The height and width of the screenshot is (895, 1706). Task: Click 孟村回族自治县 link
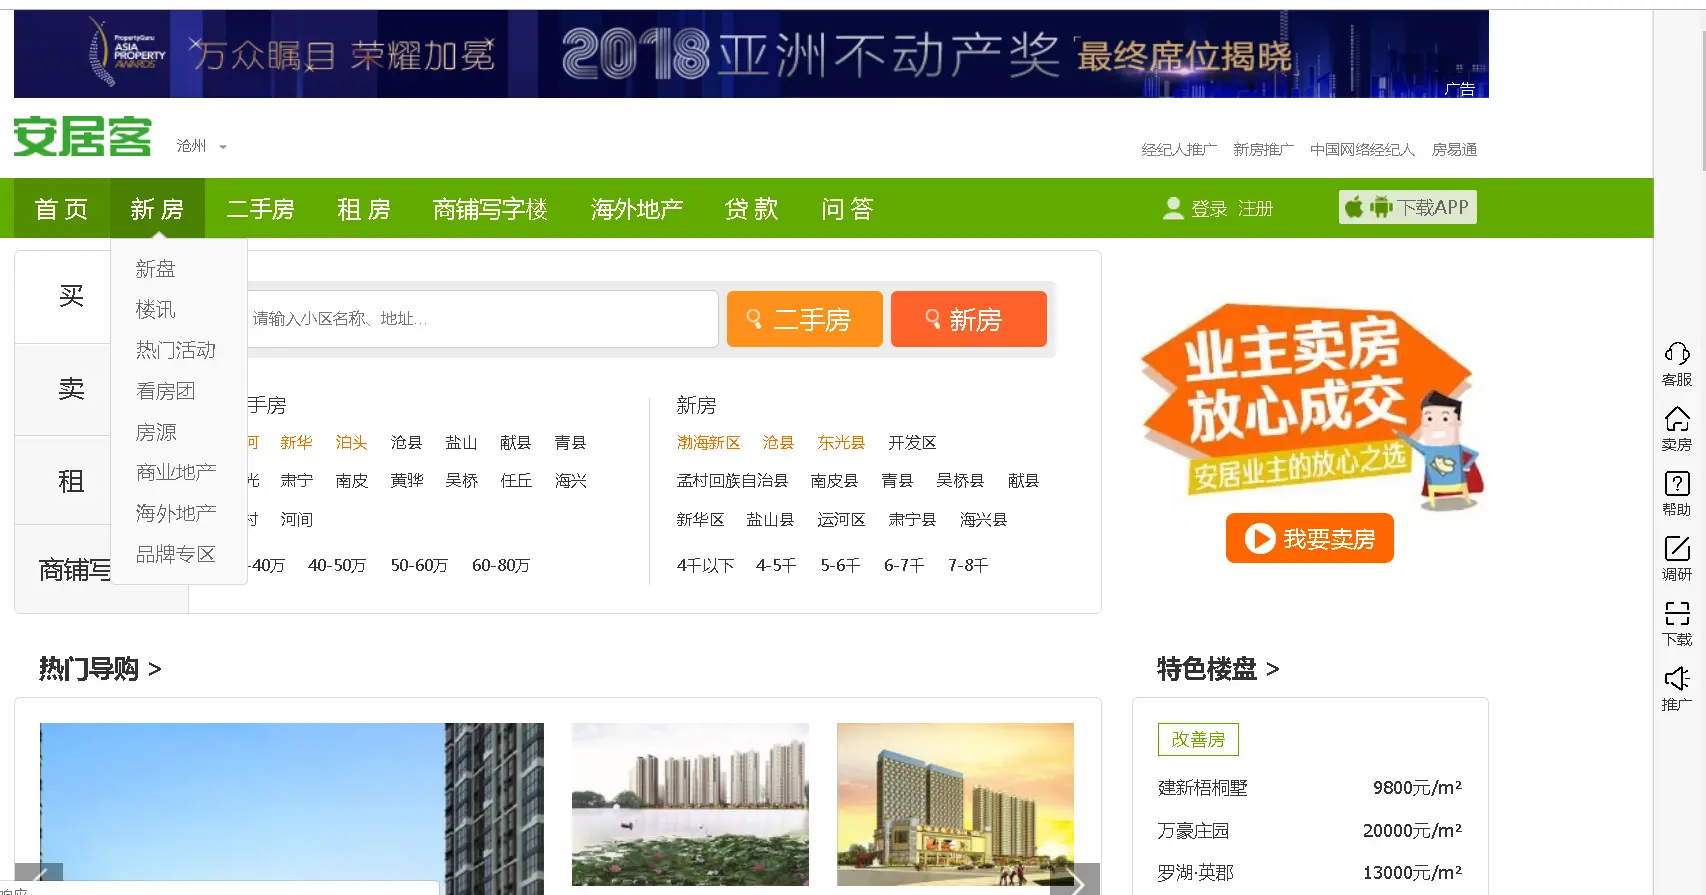pos(732,481)
